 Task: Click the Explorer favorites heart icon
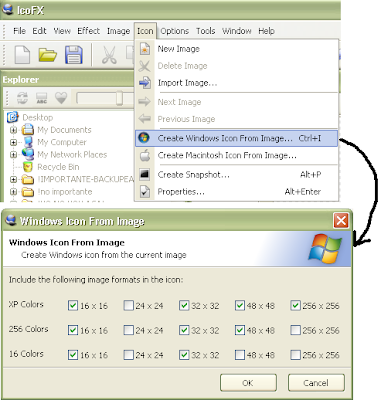pos(61,98)
